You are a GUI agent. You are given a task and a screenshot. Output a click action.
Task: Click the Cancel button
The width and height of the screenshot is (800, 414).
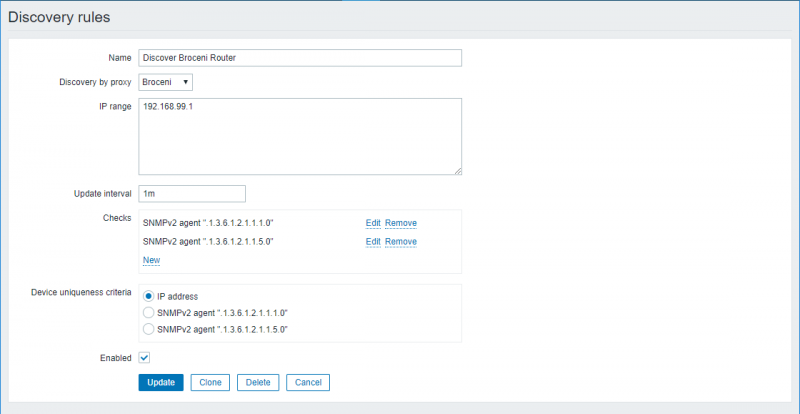pyautogui.click(x=308, y=382)
